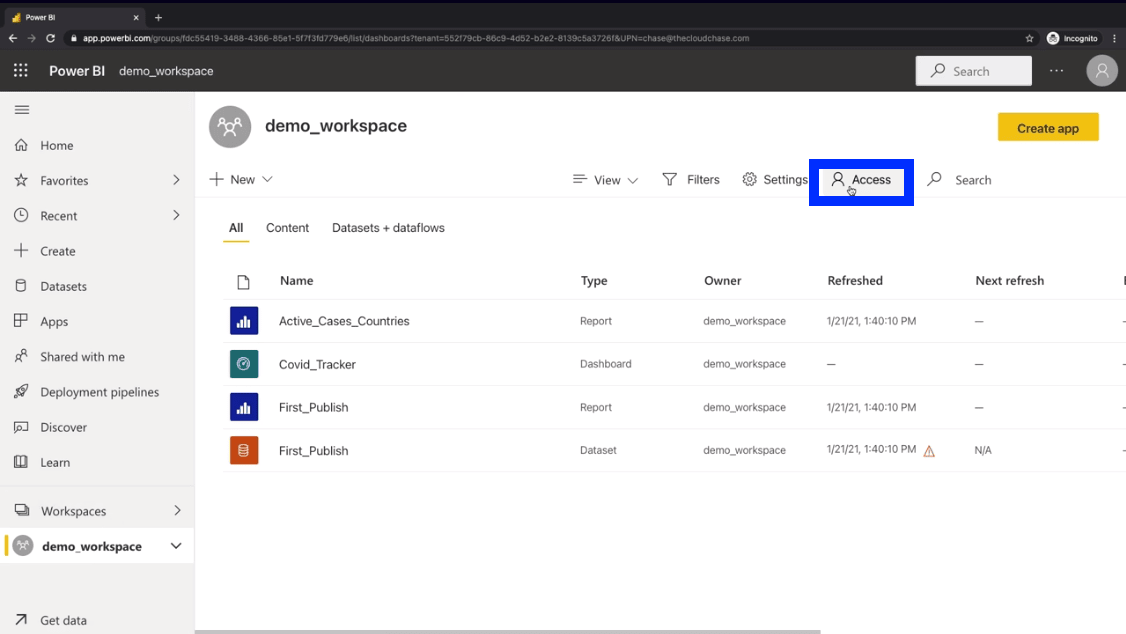Click the Covid_Tracker dashboard icon
This screenshot has width=1126, height=634.
pos(244,364)
